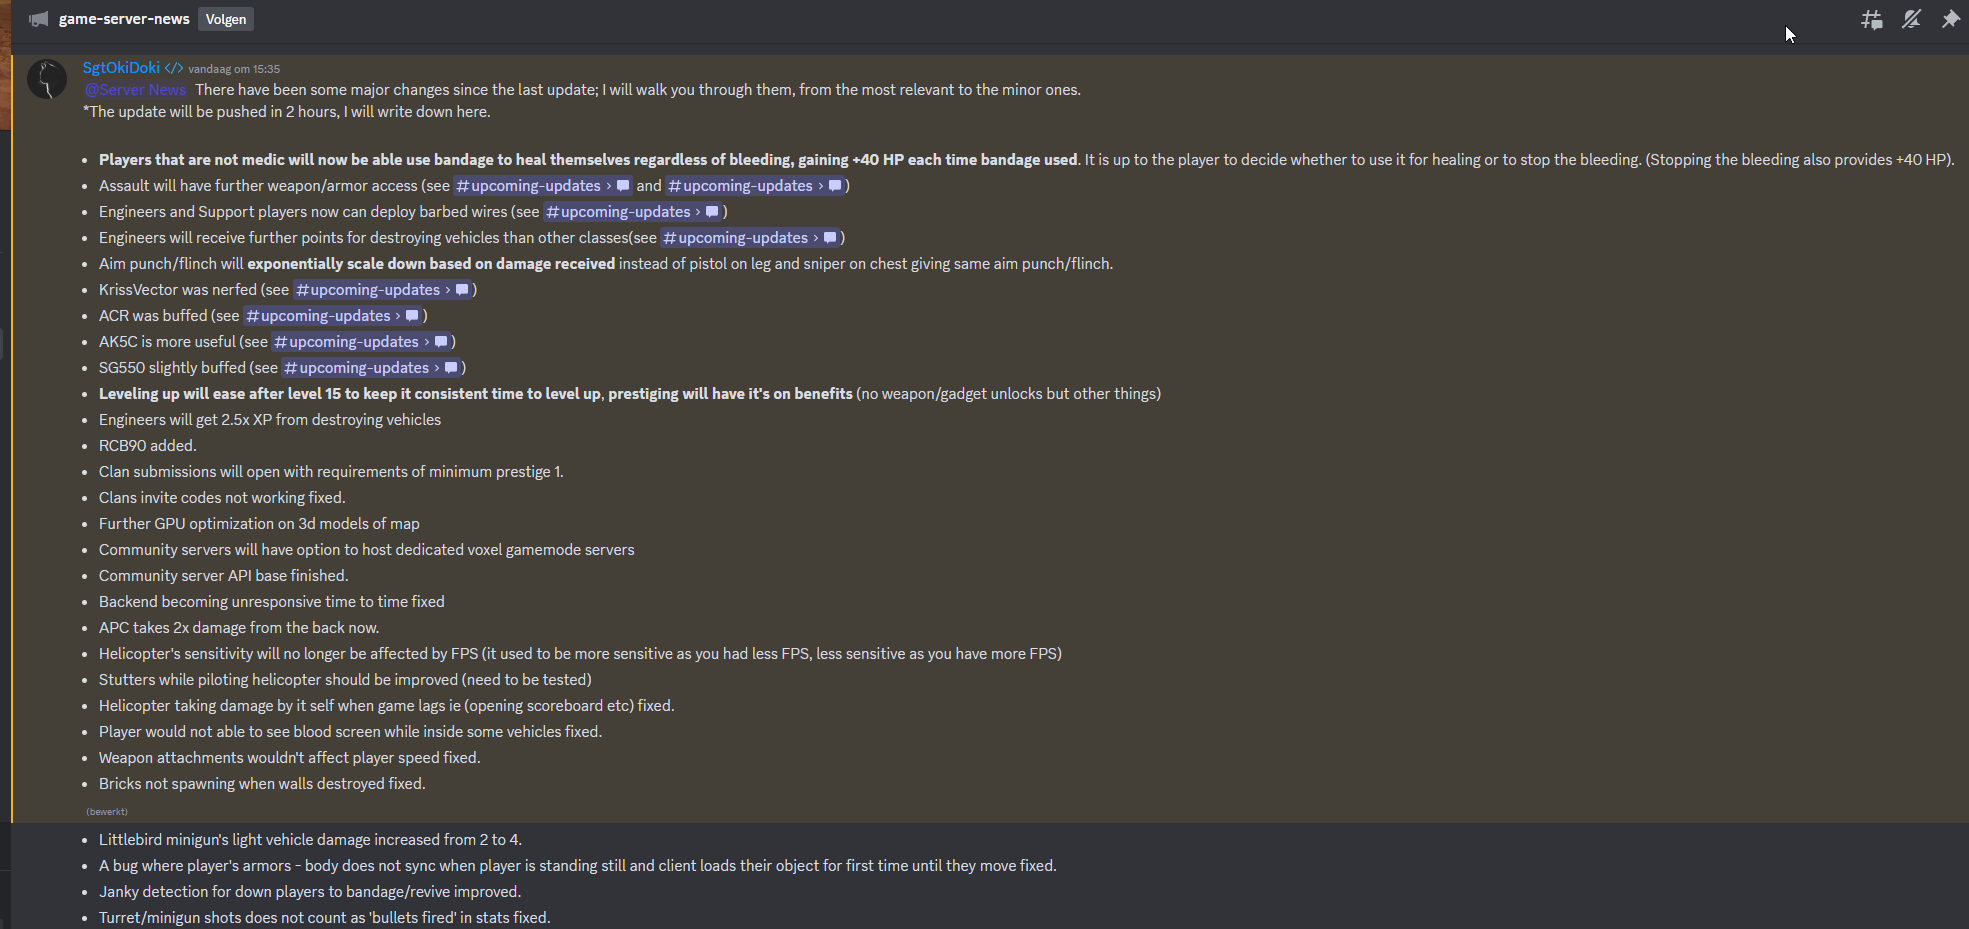Click message bubble icon on ACR buffed line
Image resolution: width=1969 pixels, height=929 pixels.
[412, 316]
